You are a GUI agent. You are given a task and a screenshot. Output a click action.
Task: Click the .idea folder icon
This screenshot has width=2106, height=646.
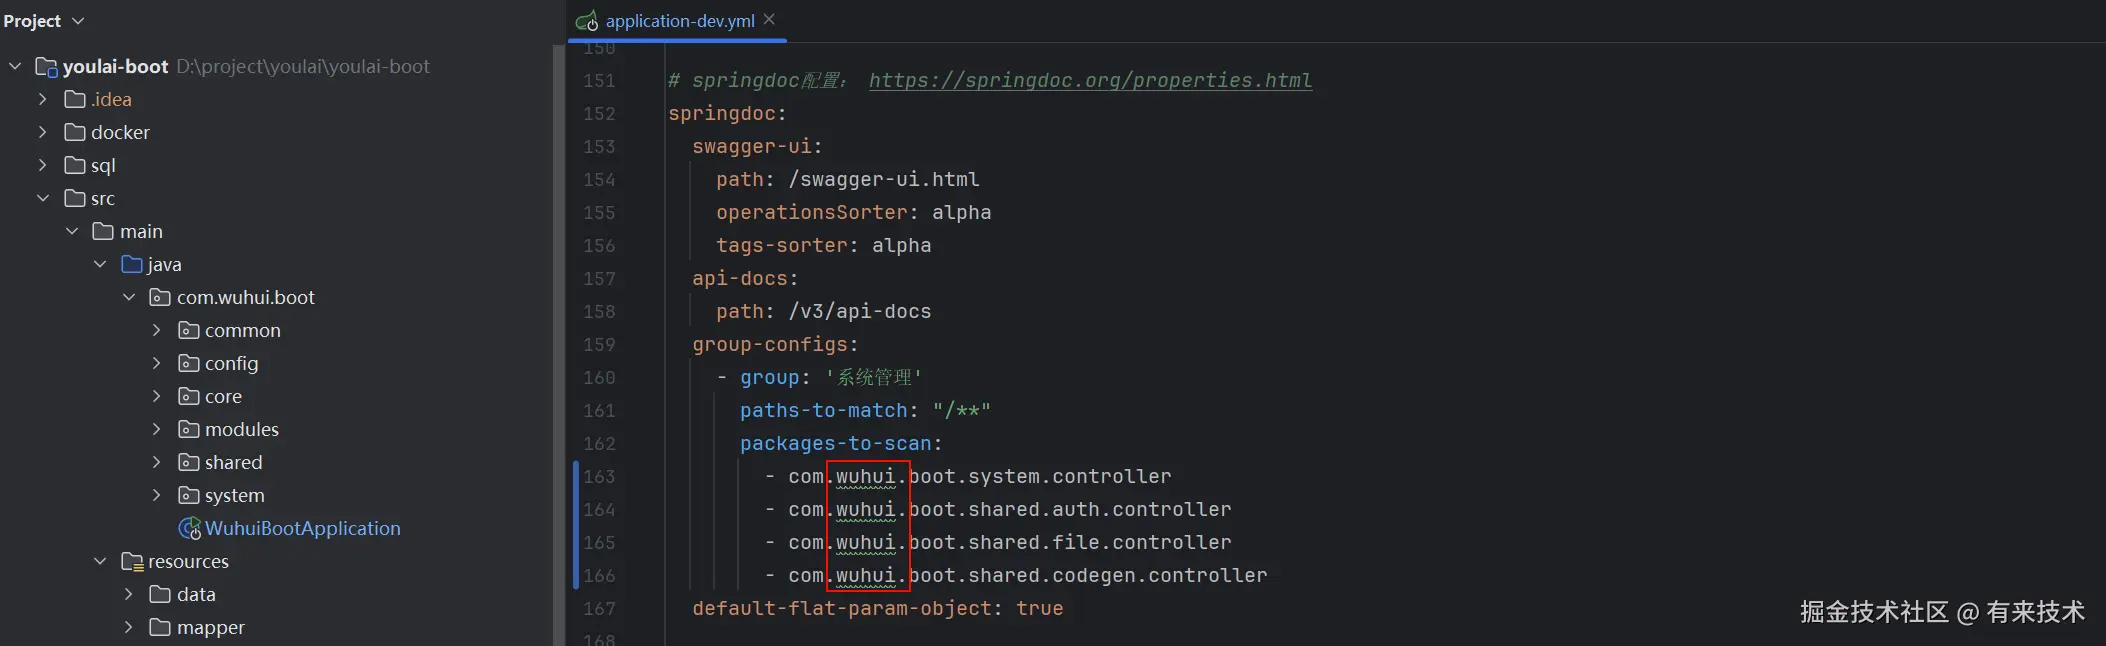pyautogui.click(x=75, y=99)
